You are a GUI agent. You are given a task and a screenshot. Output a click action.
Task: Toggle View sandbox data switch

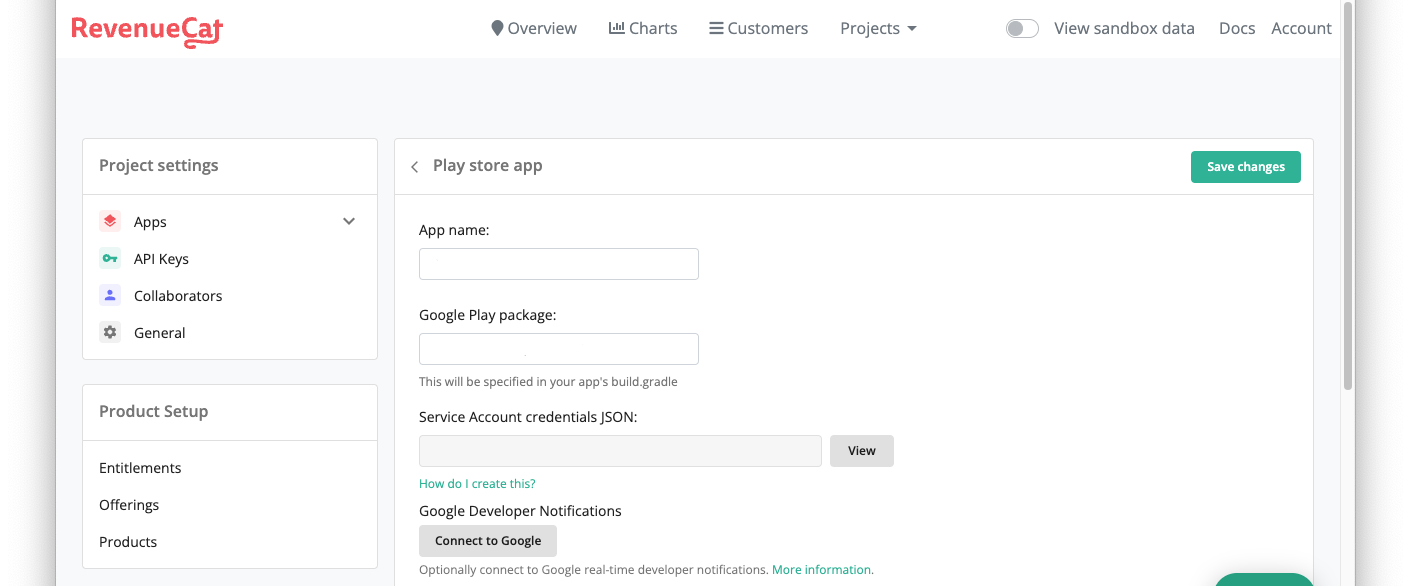tap(1022, 28)
